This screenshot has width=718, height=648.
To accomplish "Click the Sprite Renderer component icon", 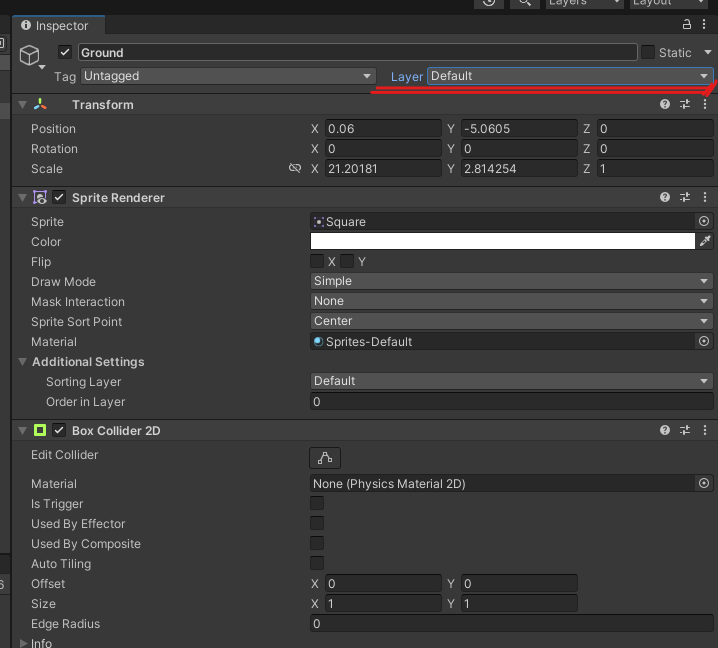I will click(40, 197).
